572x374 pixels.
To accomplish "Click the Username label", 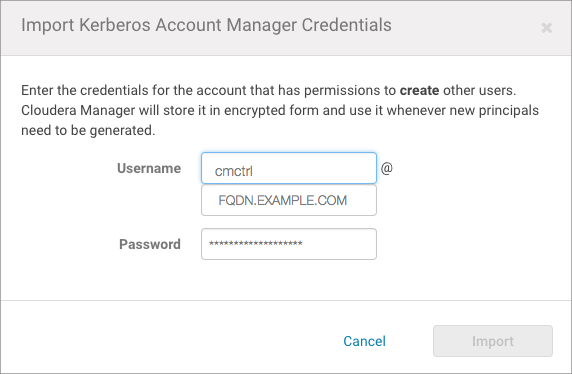I will pos(149,168).
